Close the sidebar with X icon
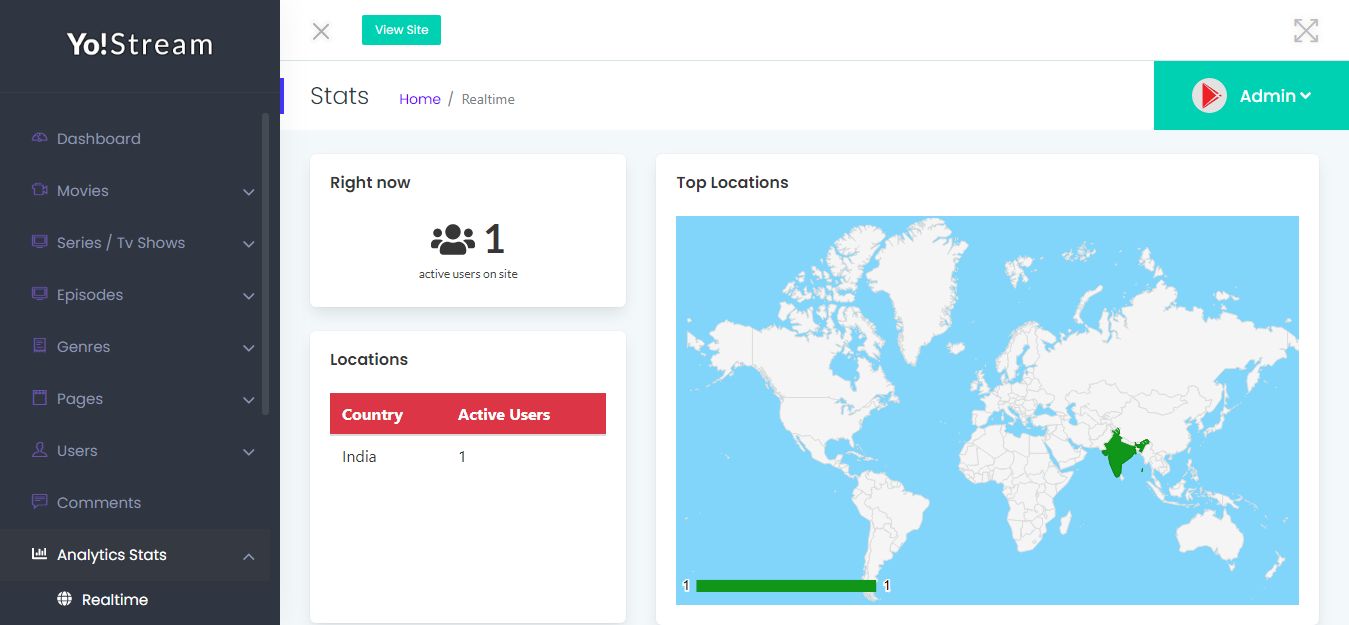 pos(321,31)
